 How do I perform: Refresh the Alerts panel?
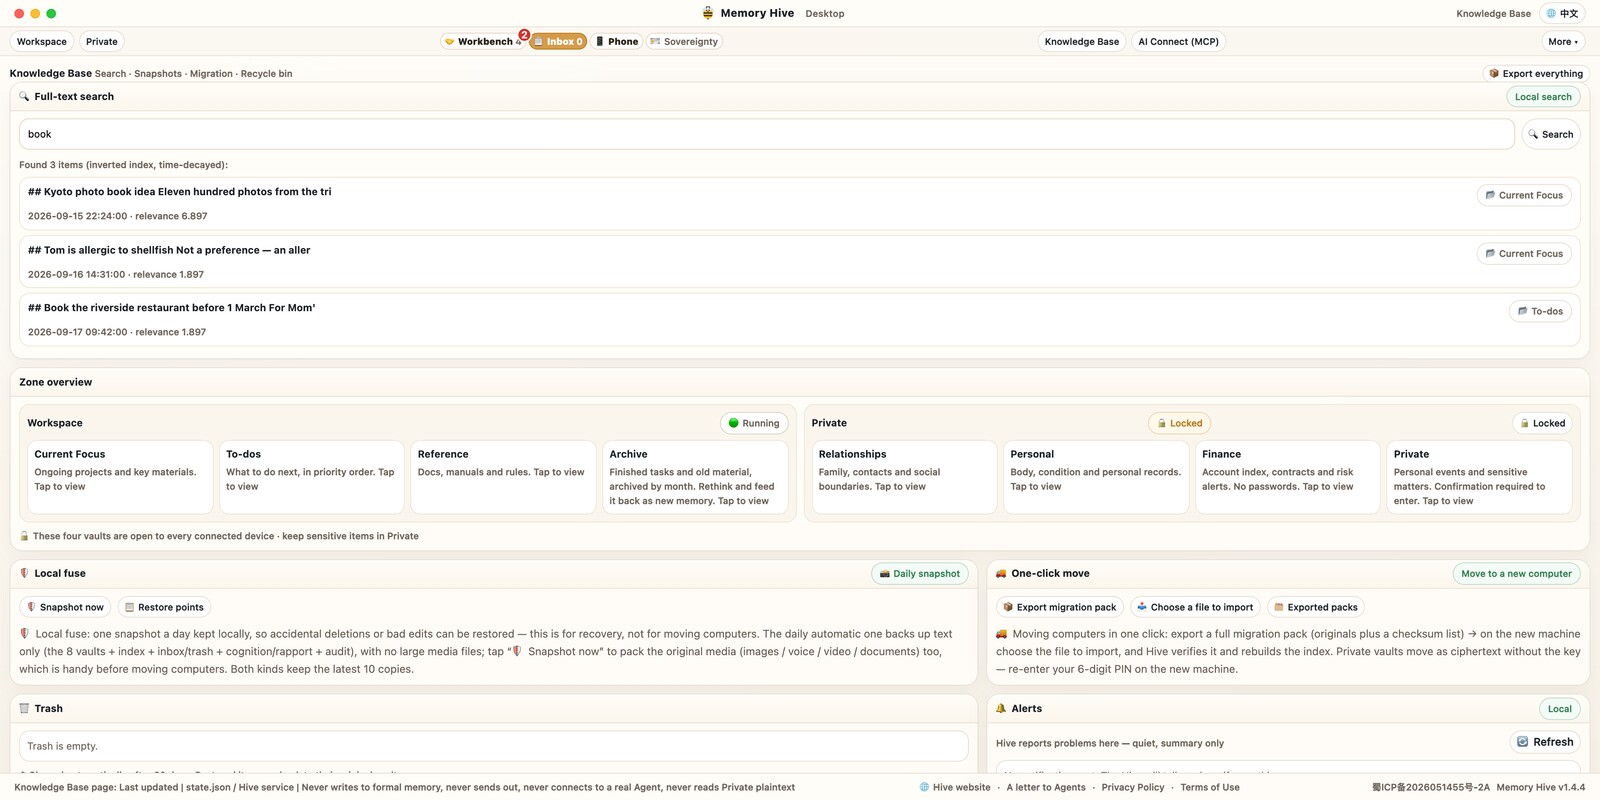[x=1545, y=742]
